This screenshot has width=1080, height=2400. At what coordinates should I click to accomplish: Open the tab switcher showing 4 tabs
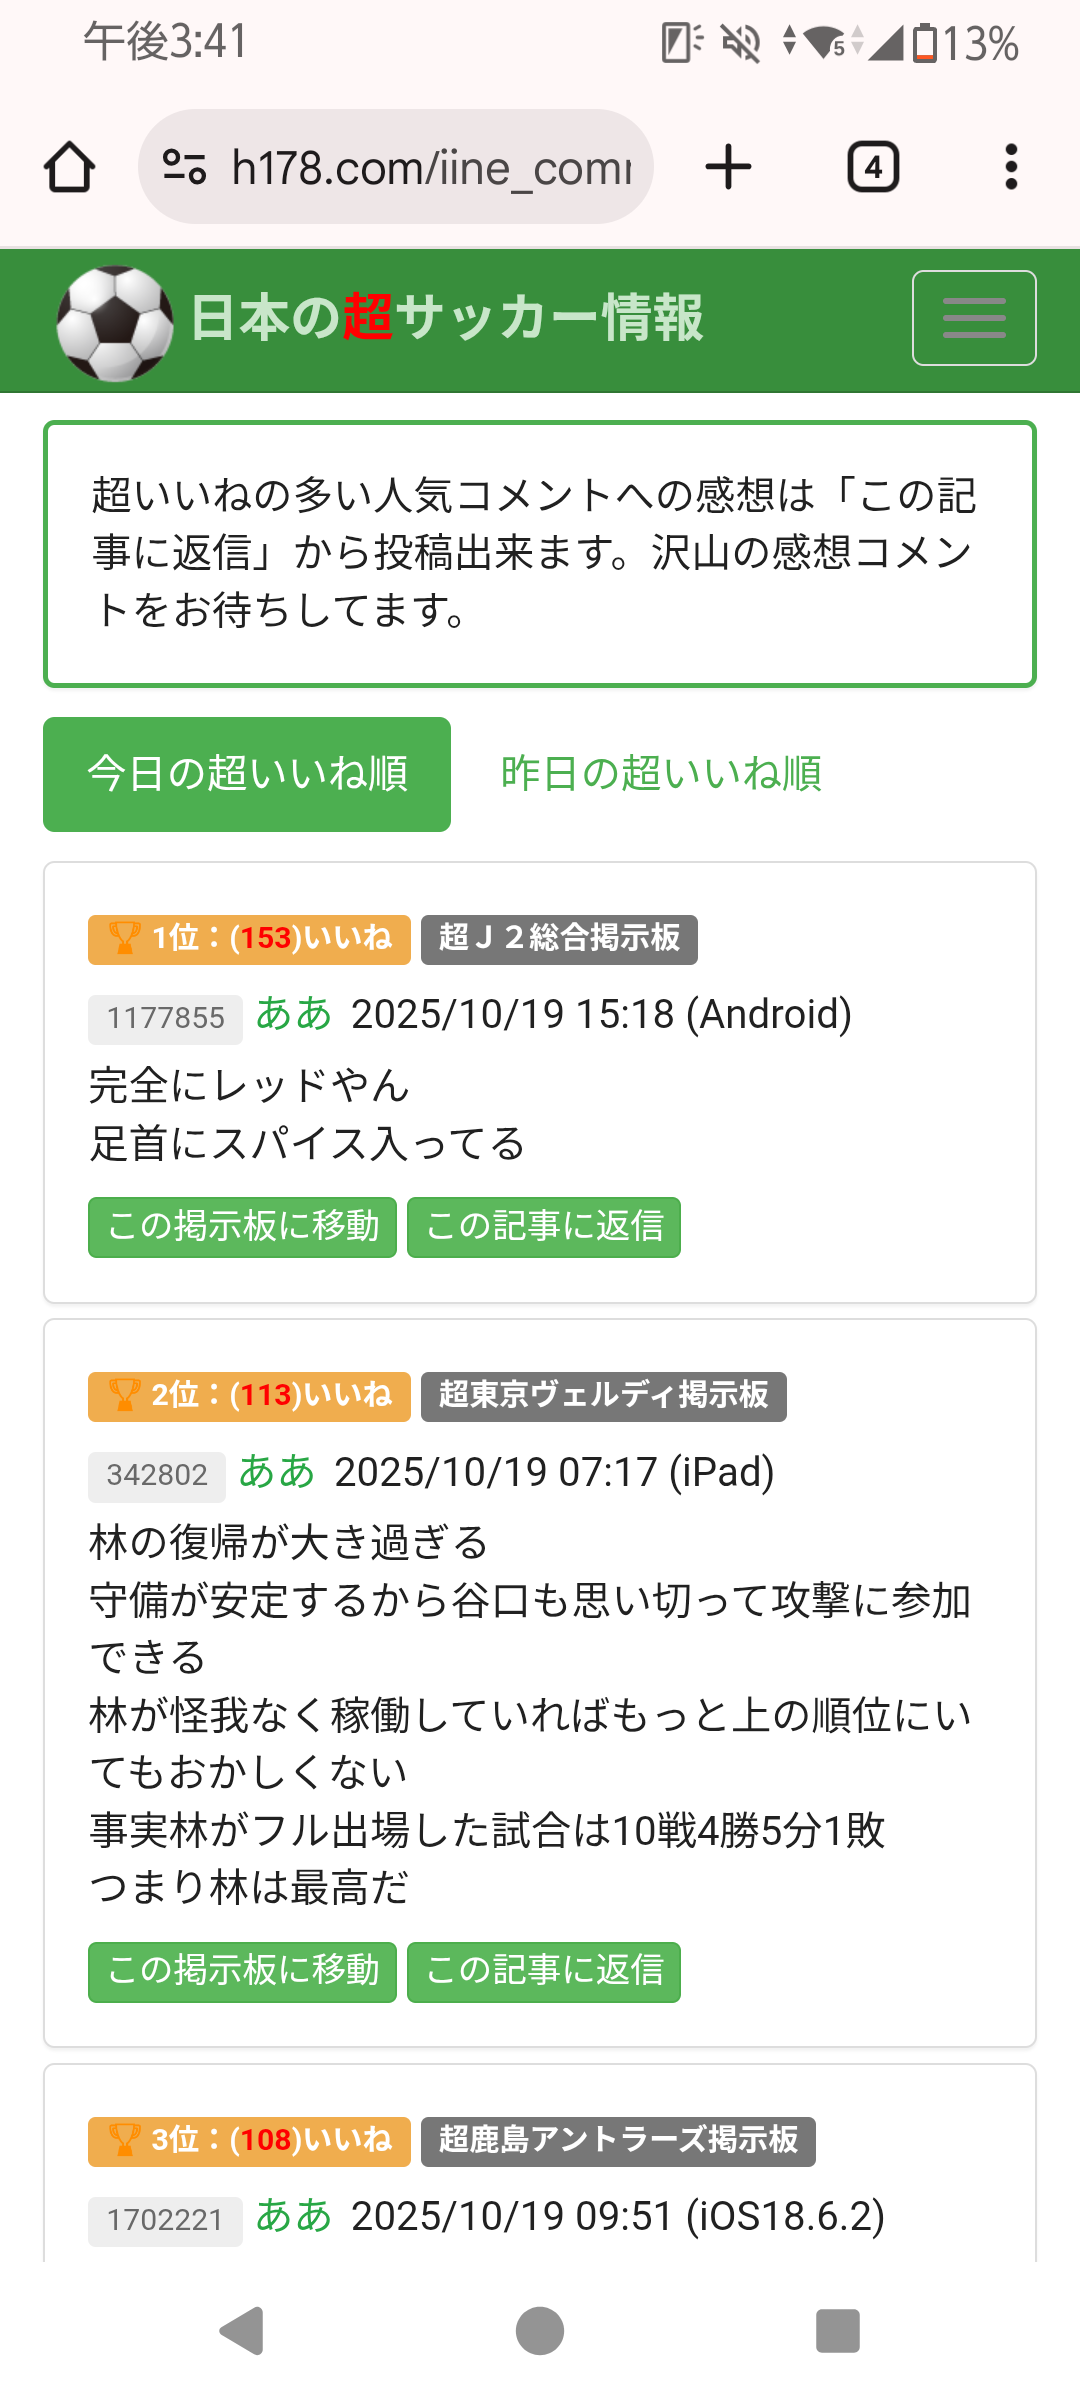[x=873, y=167]
